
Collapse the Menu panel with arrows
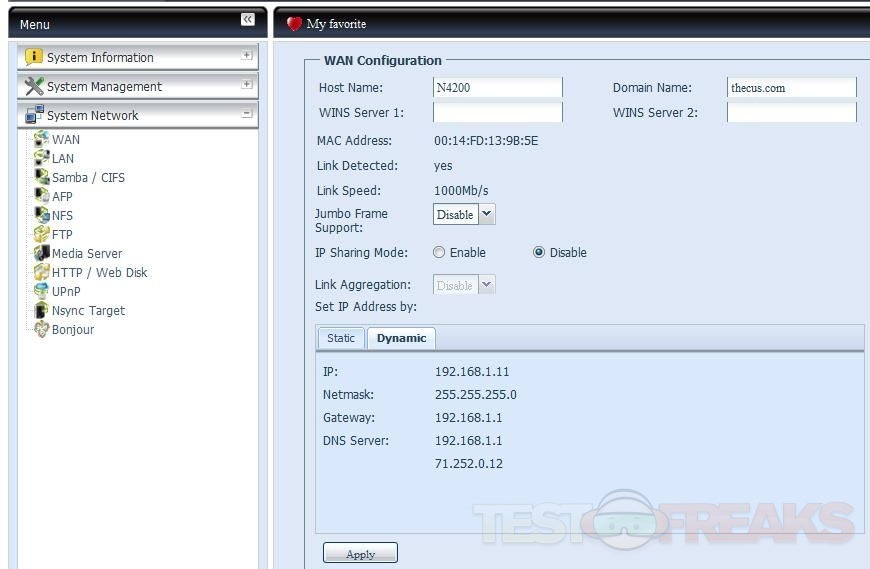click(247, 20)
